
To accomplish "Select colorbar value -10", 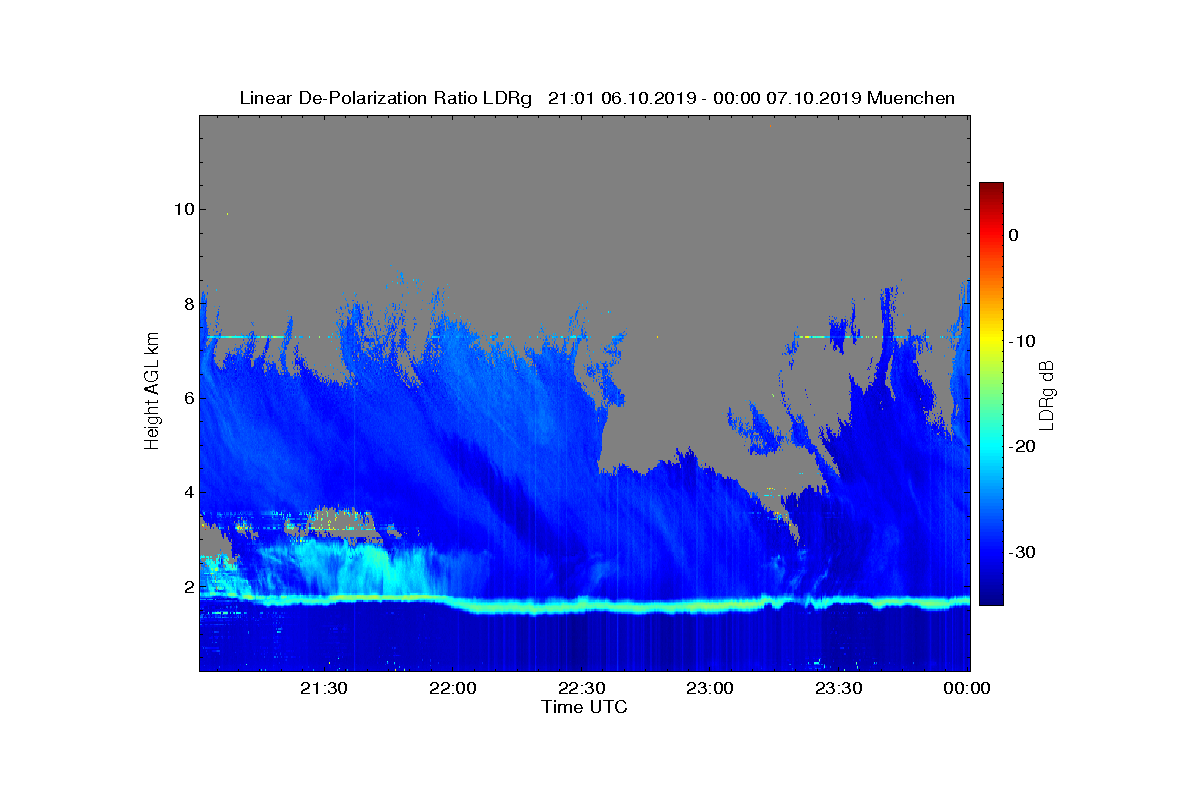I will point(1021,341).
